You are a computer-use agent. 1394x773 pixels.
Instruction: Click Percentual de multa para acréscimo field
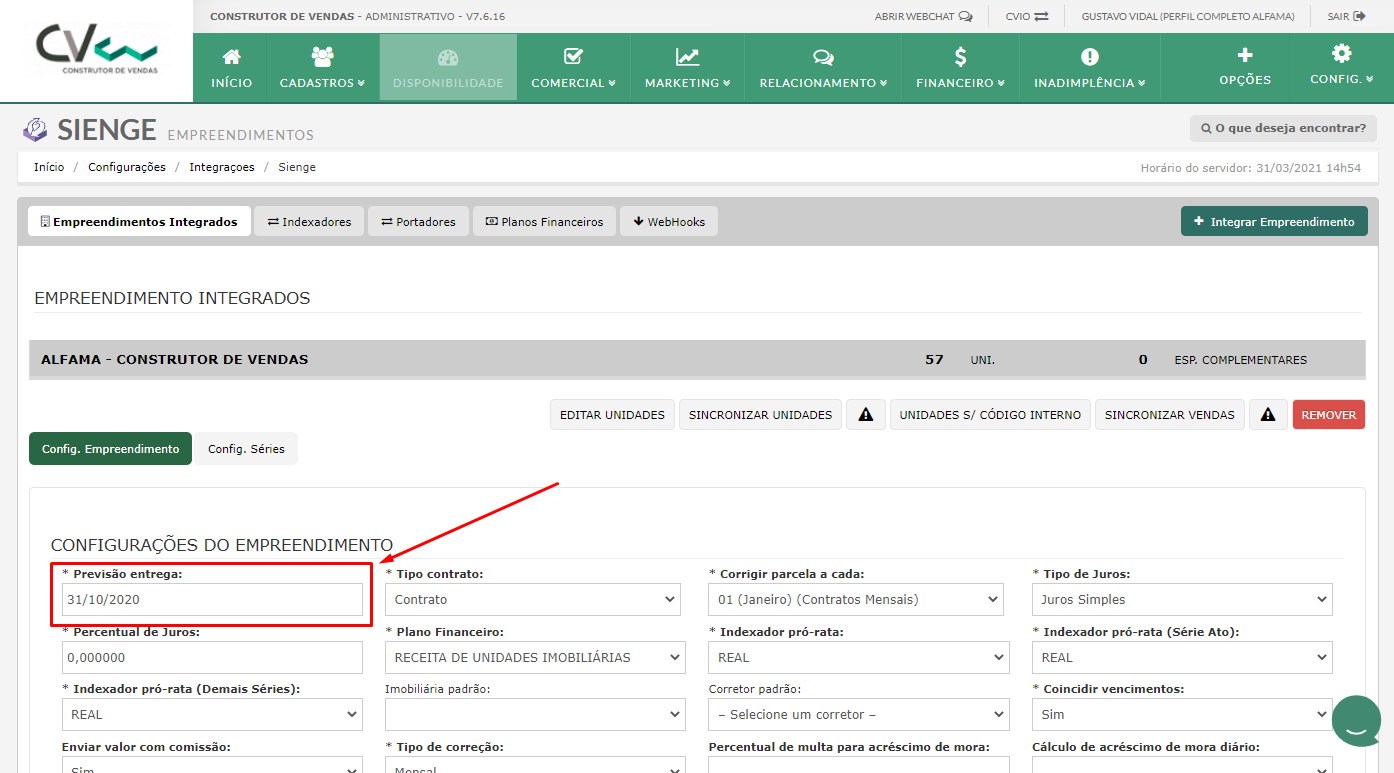click(x=859, y=765)
